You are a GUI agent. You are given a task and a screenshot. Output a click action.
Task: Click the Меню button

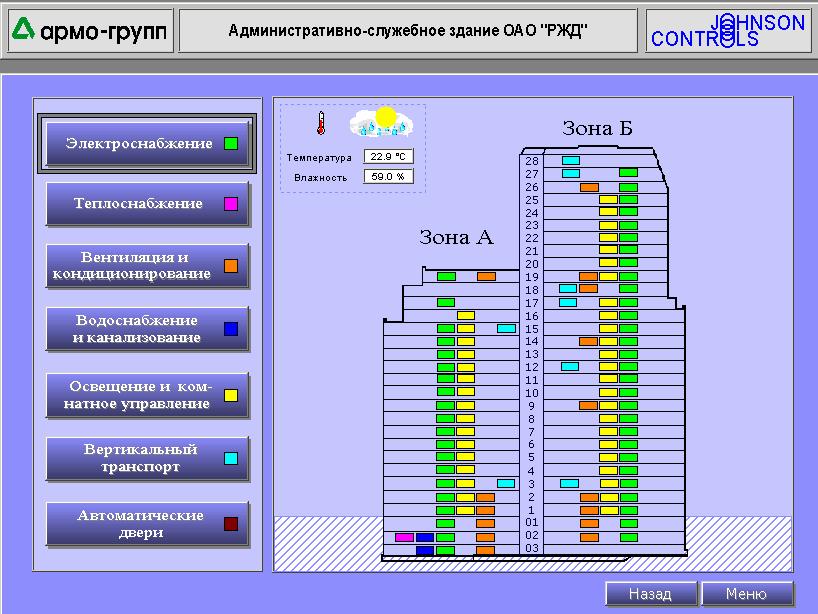pos(747,594)
